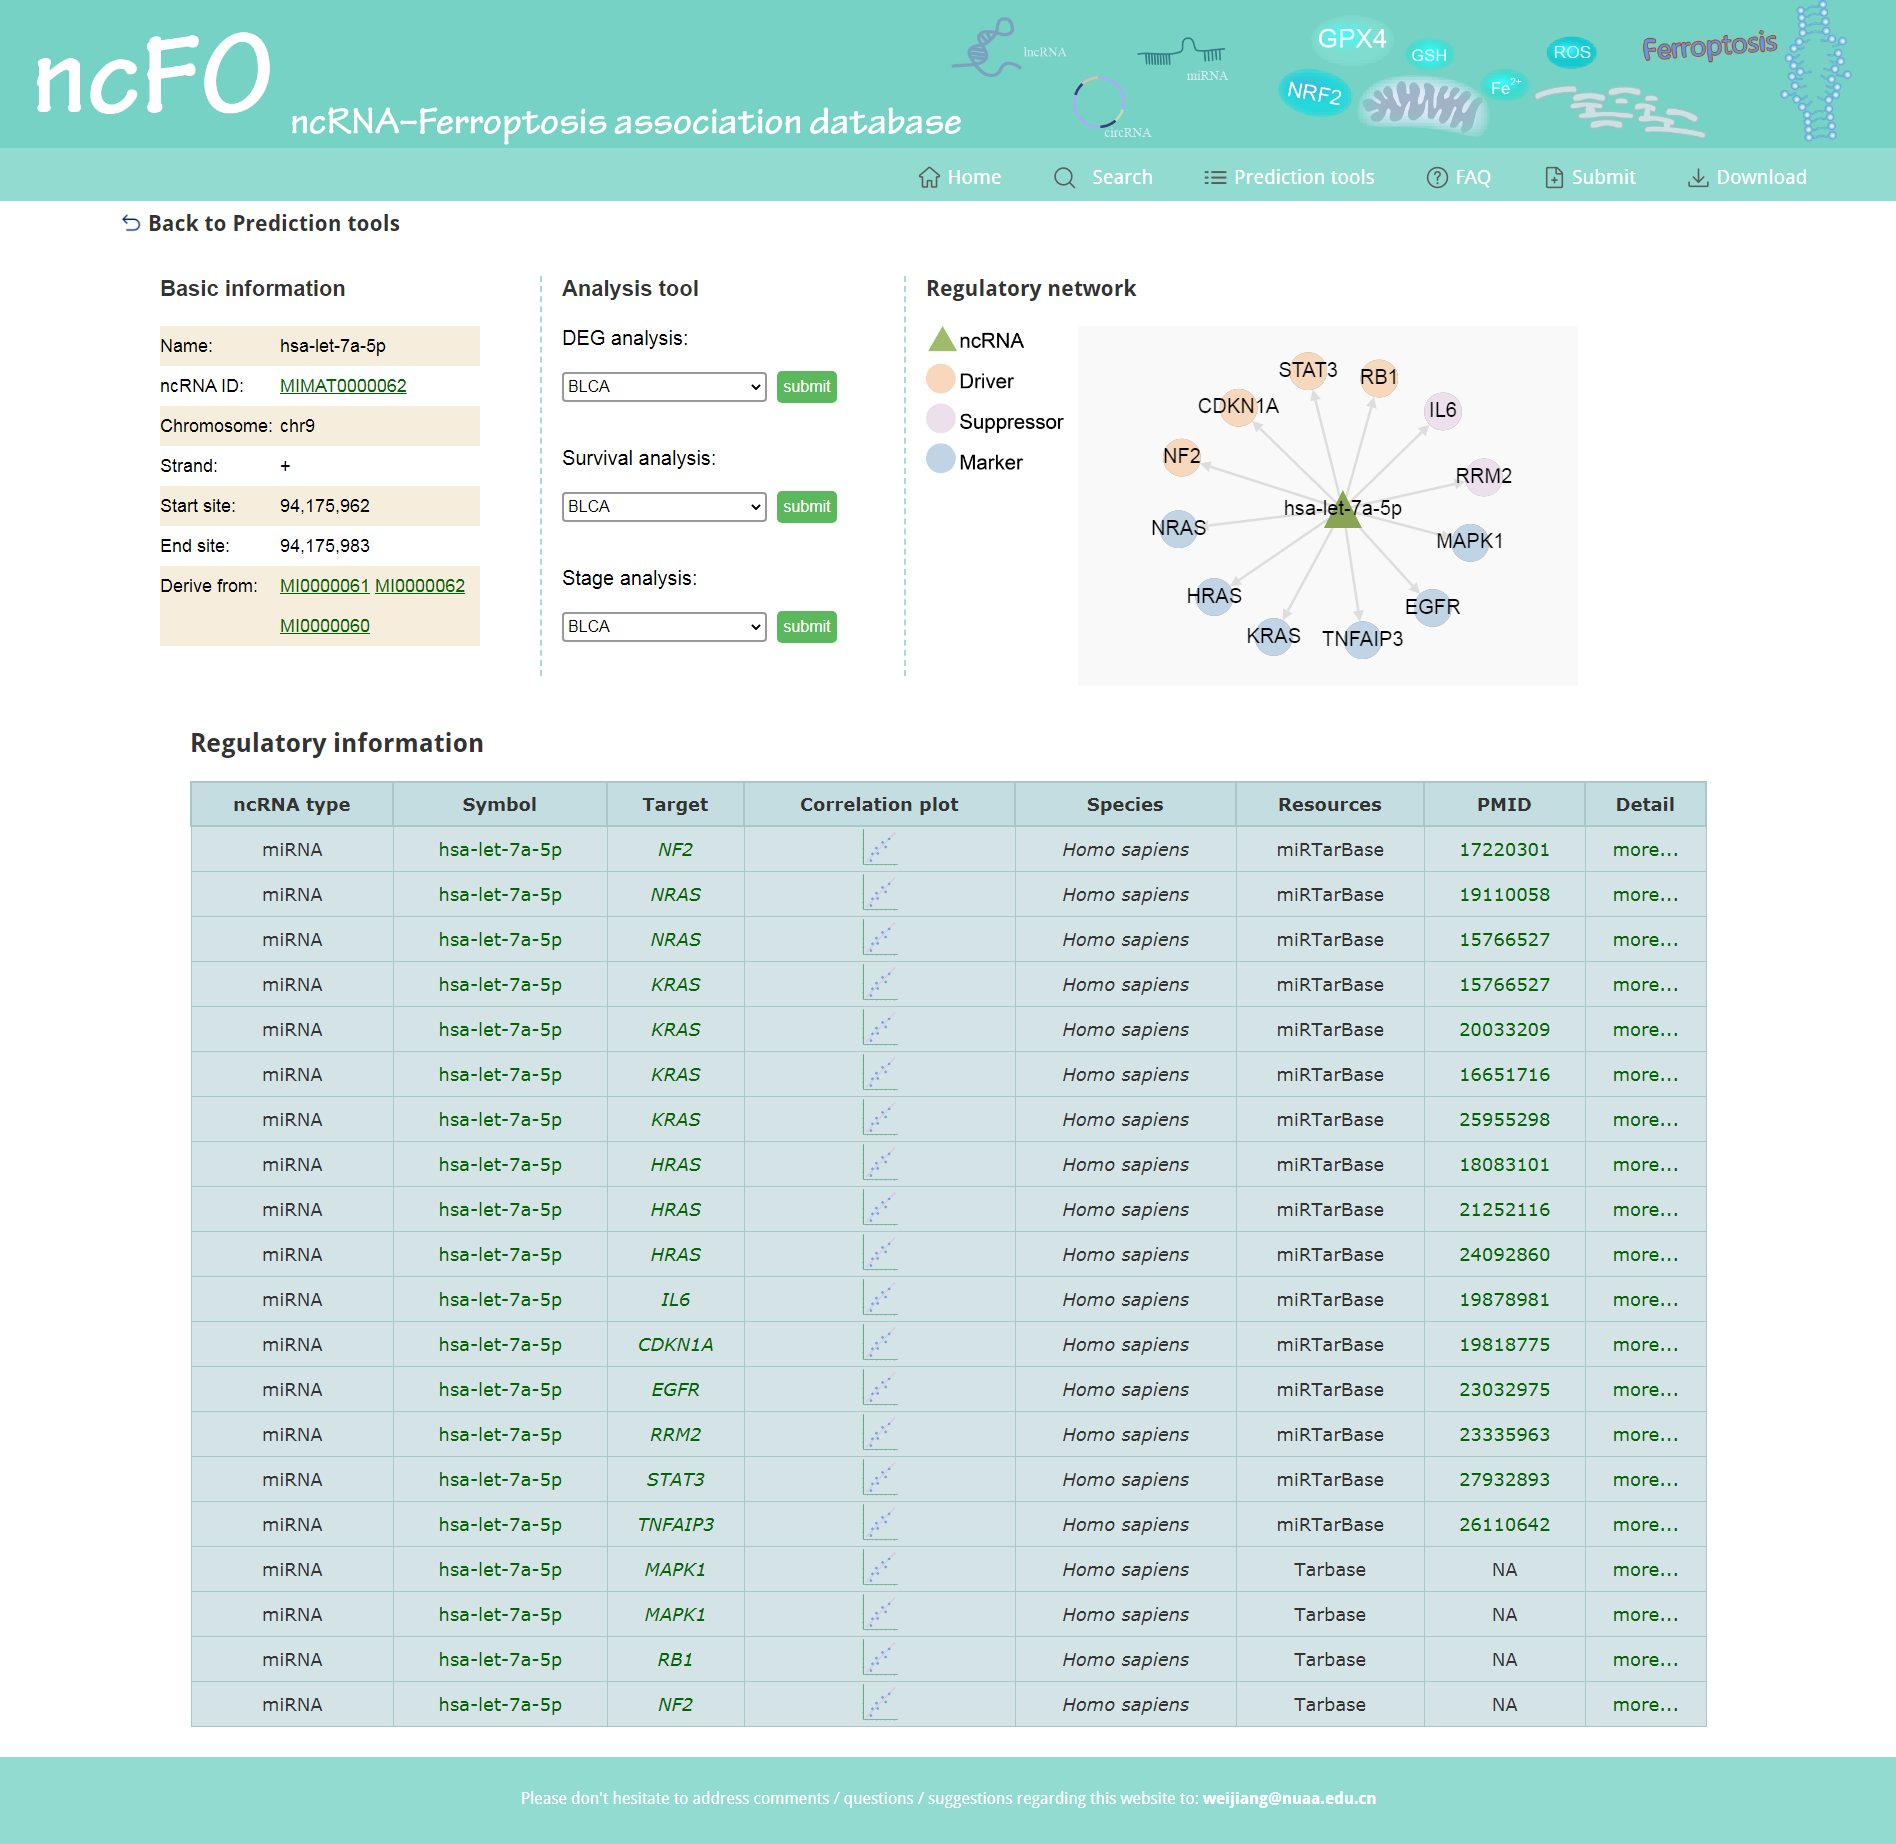Screen dimensions: 1896x1844
Task: Open correlation plot icon for PMID 24092860
Action: coord(880,1254)
